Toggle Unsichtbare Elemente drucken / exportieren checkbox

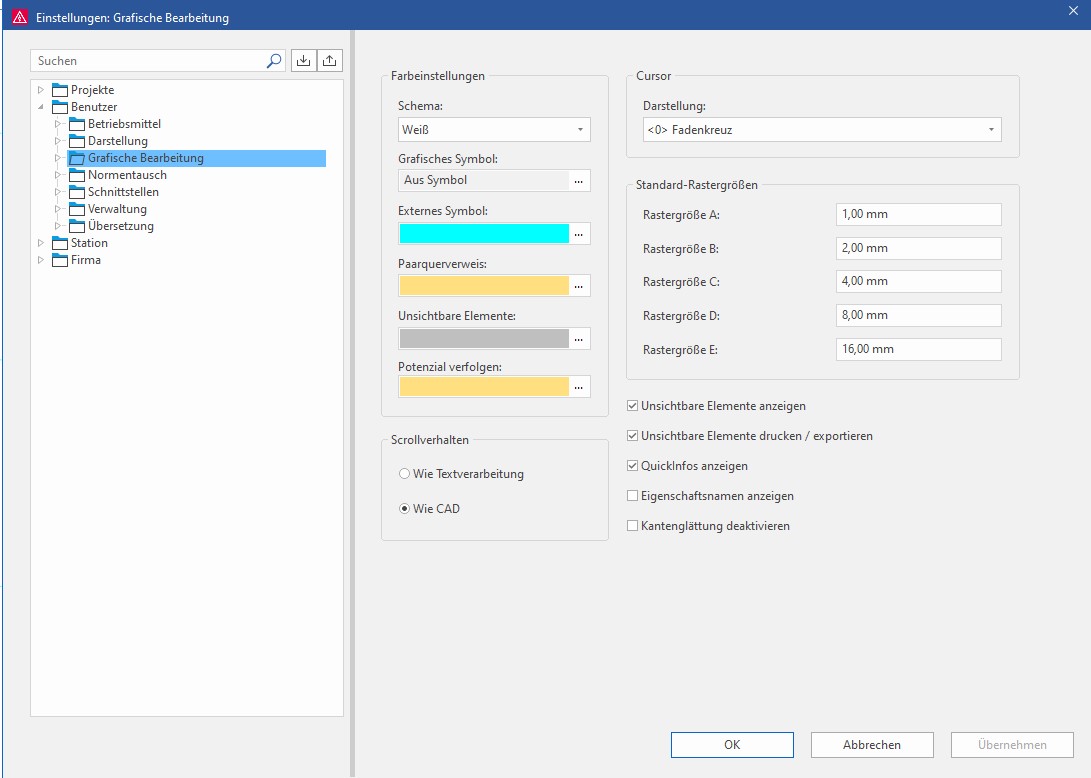[632, 436]
